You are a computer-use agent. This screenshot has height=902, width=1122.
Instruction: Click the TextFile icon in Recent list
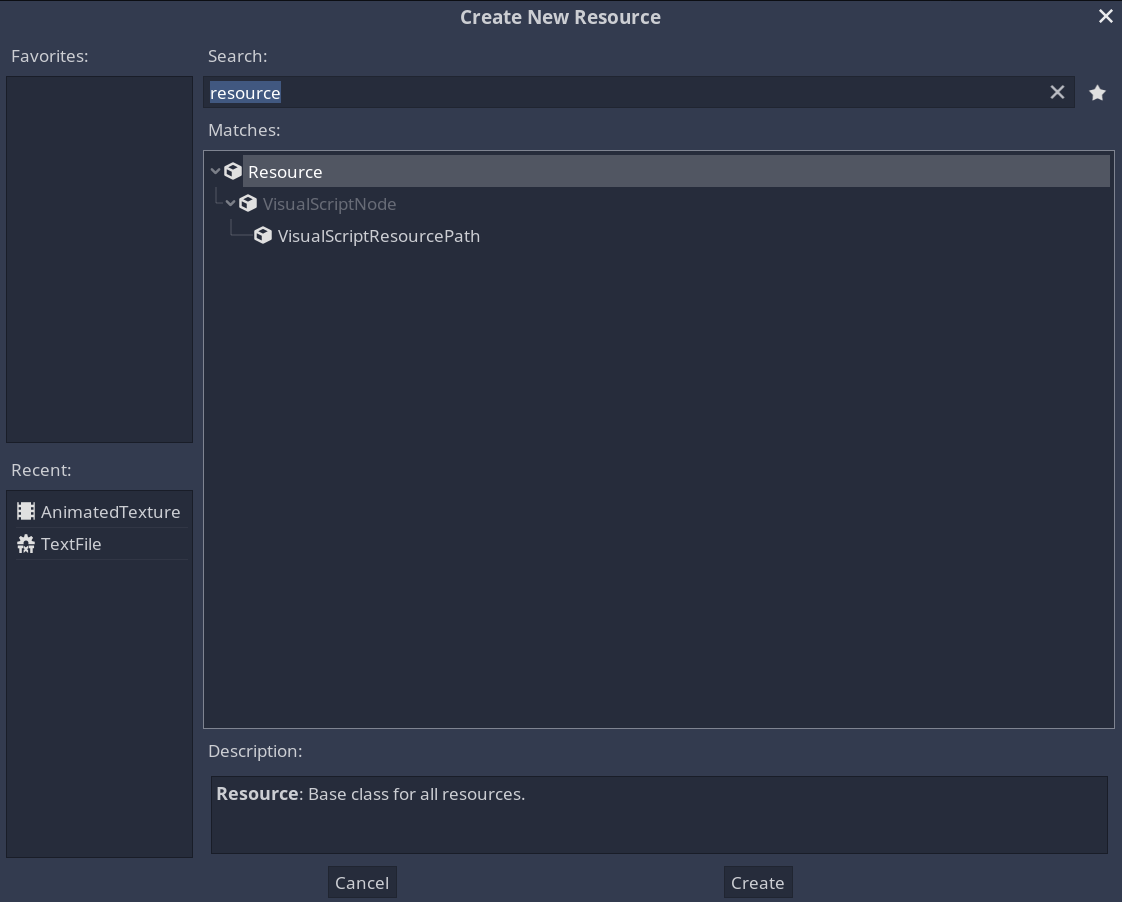point(26,544)
